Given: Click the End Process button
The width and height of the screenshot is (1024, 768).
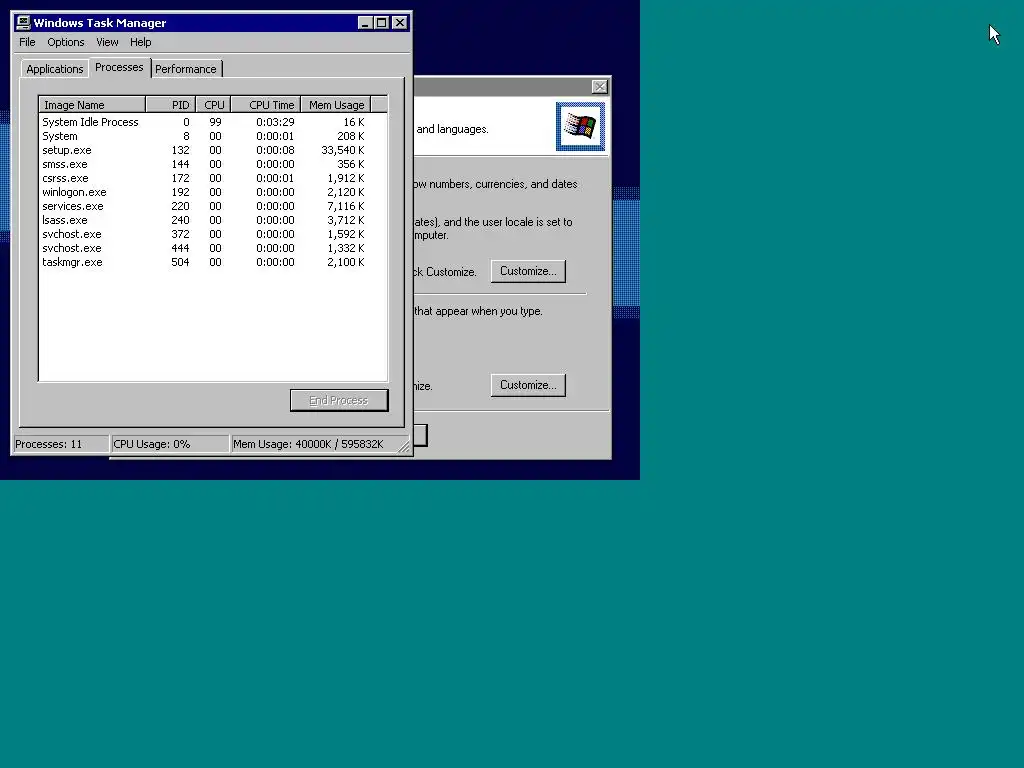Looking at the screenshot, I should (x=339, y=400).
